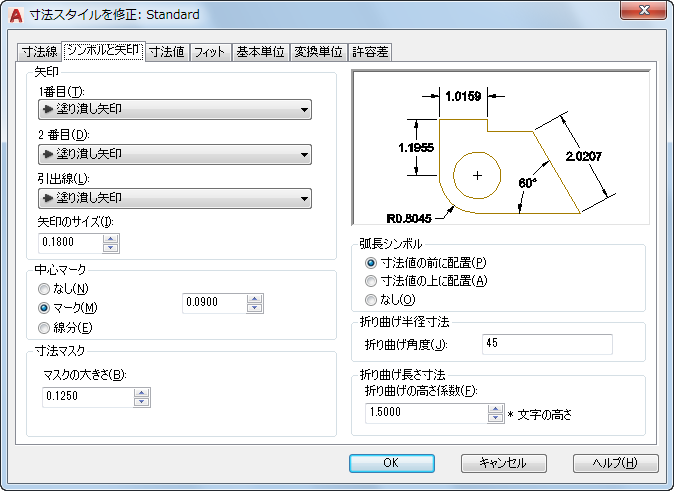Decrease 折り曲げの高さ係数 with down spinner

point(496,418)
